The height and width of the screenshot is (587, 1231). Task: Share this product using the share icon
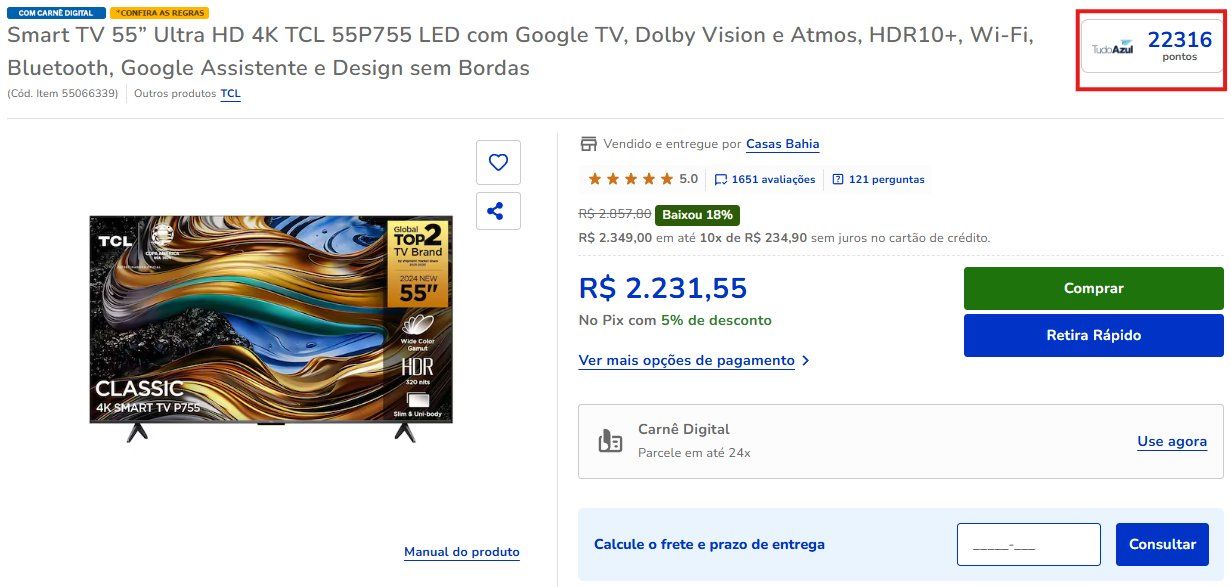pos(498,211)
